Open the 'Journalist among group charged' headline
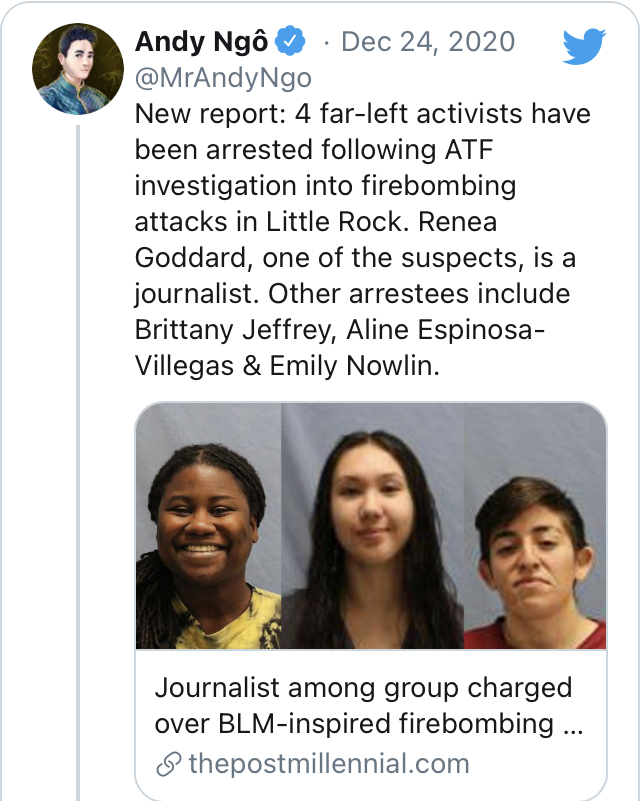Image resolution: width=640 pixels, height=801 pixels. [x=363, y=688]
